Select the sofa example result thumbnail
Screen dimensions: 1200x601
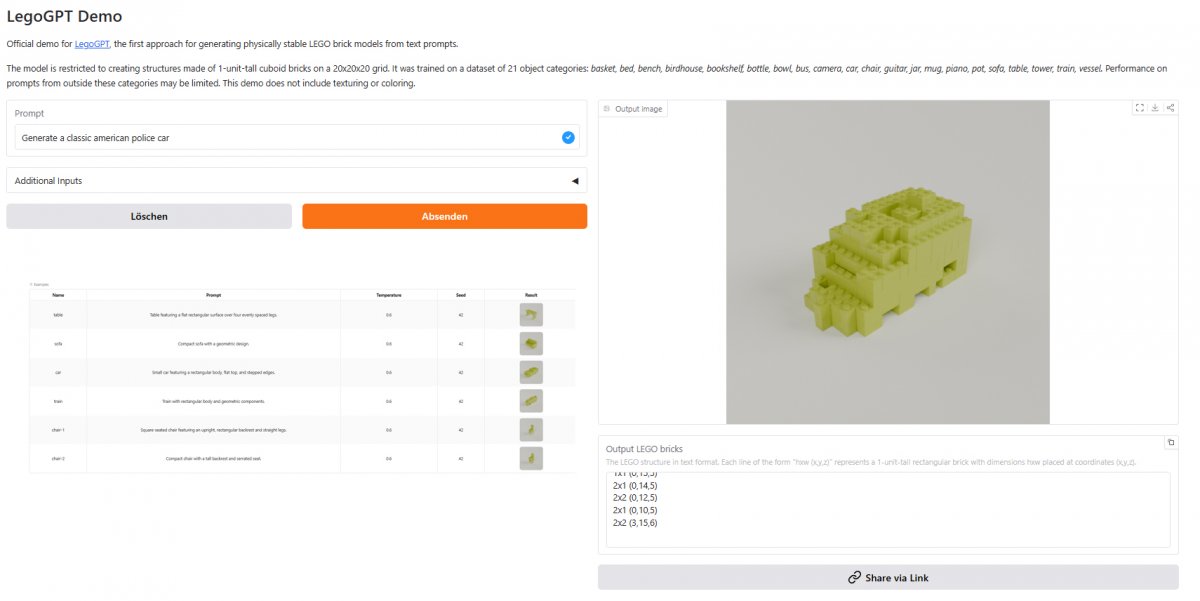[531, 343]
